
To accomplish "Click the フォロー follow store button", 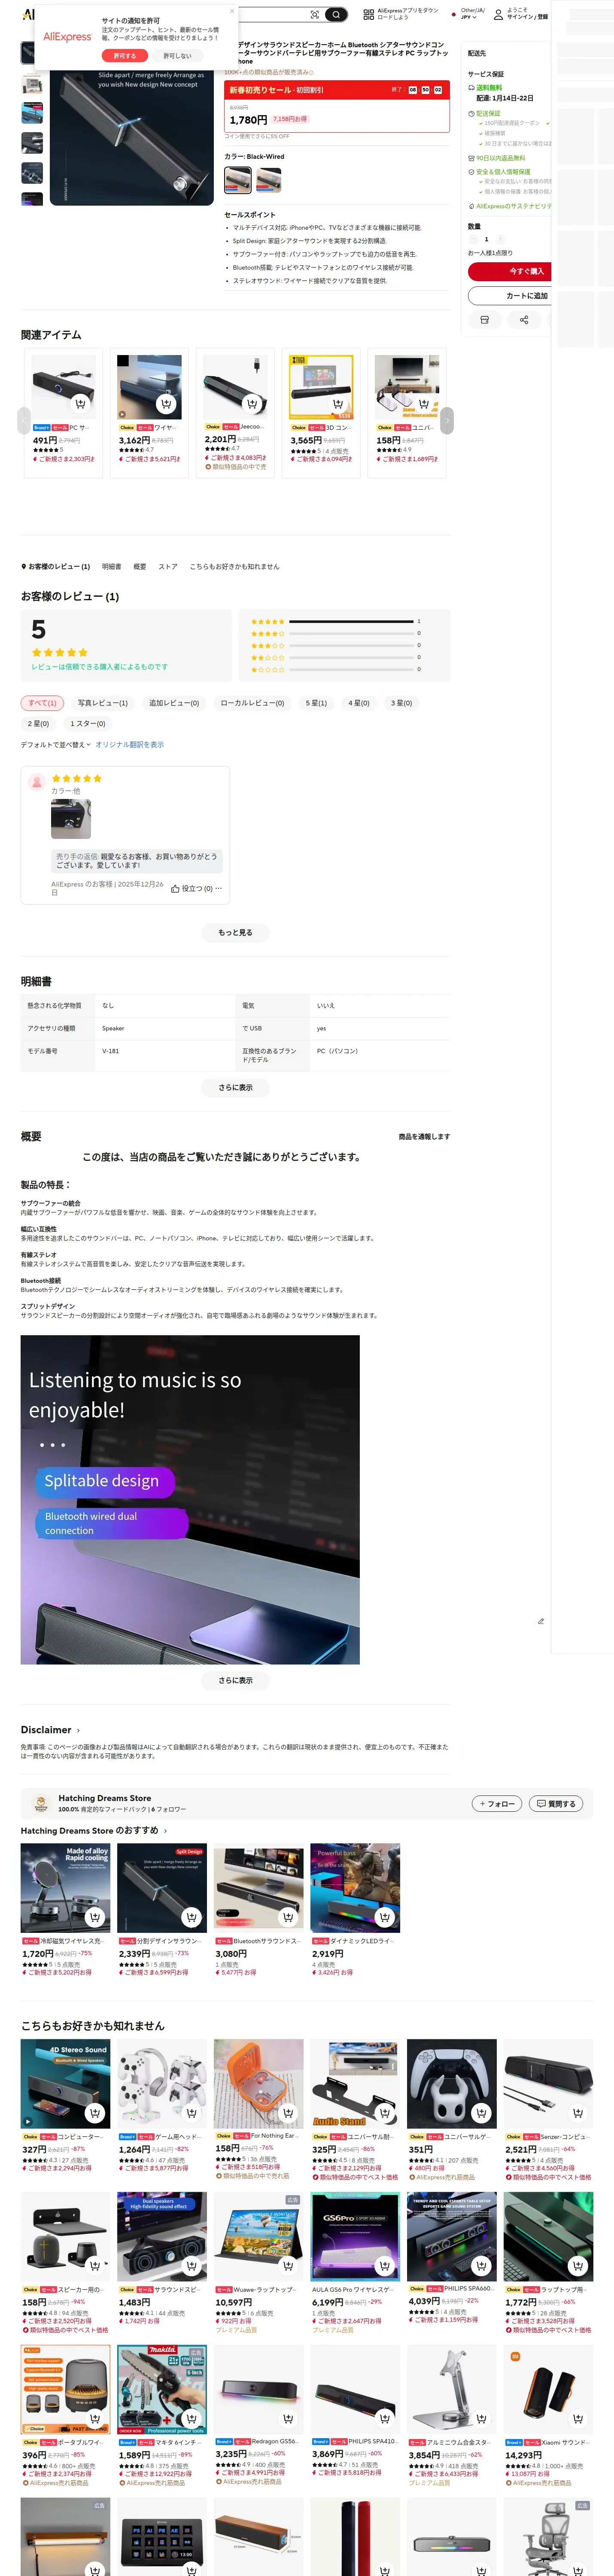I will click(497, 1804).
